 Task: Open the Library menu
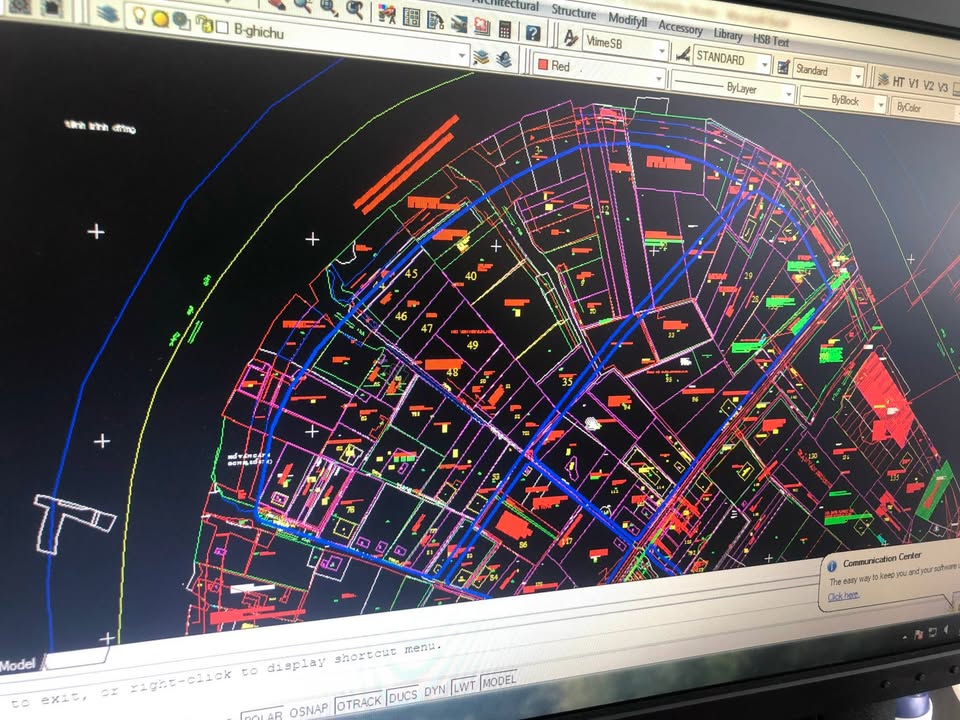[x=727, y=35]
